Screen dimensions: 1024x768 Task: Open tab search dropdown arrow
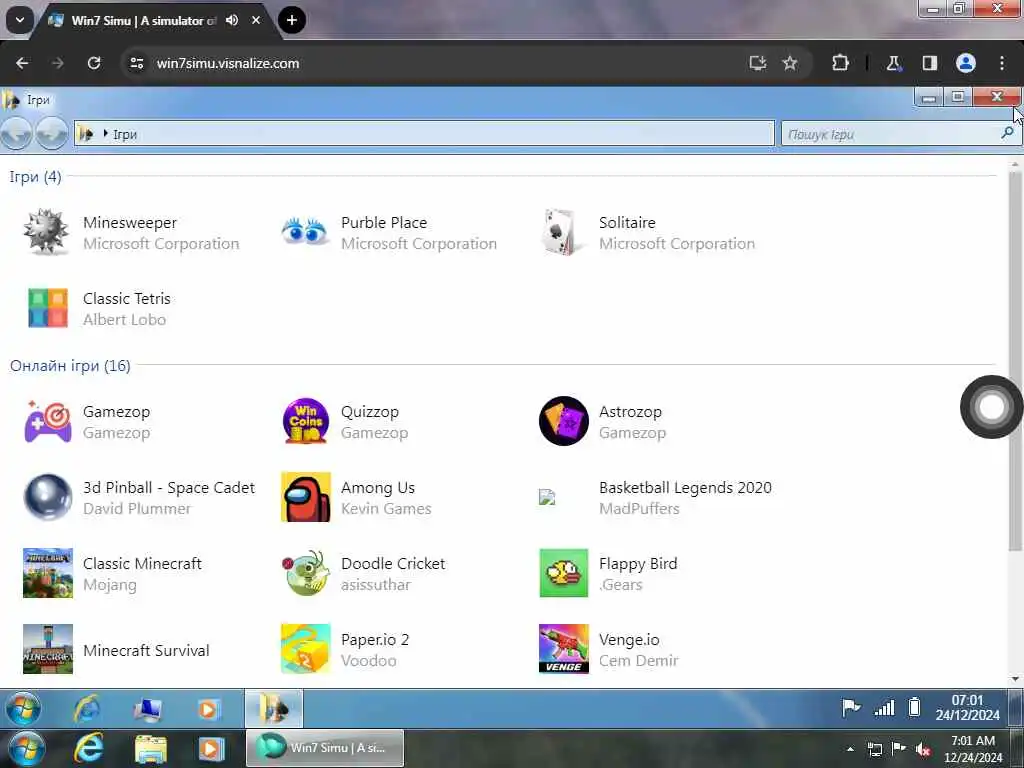click(x=20, y=20)
